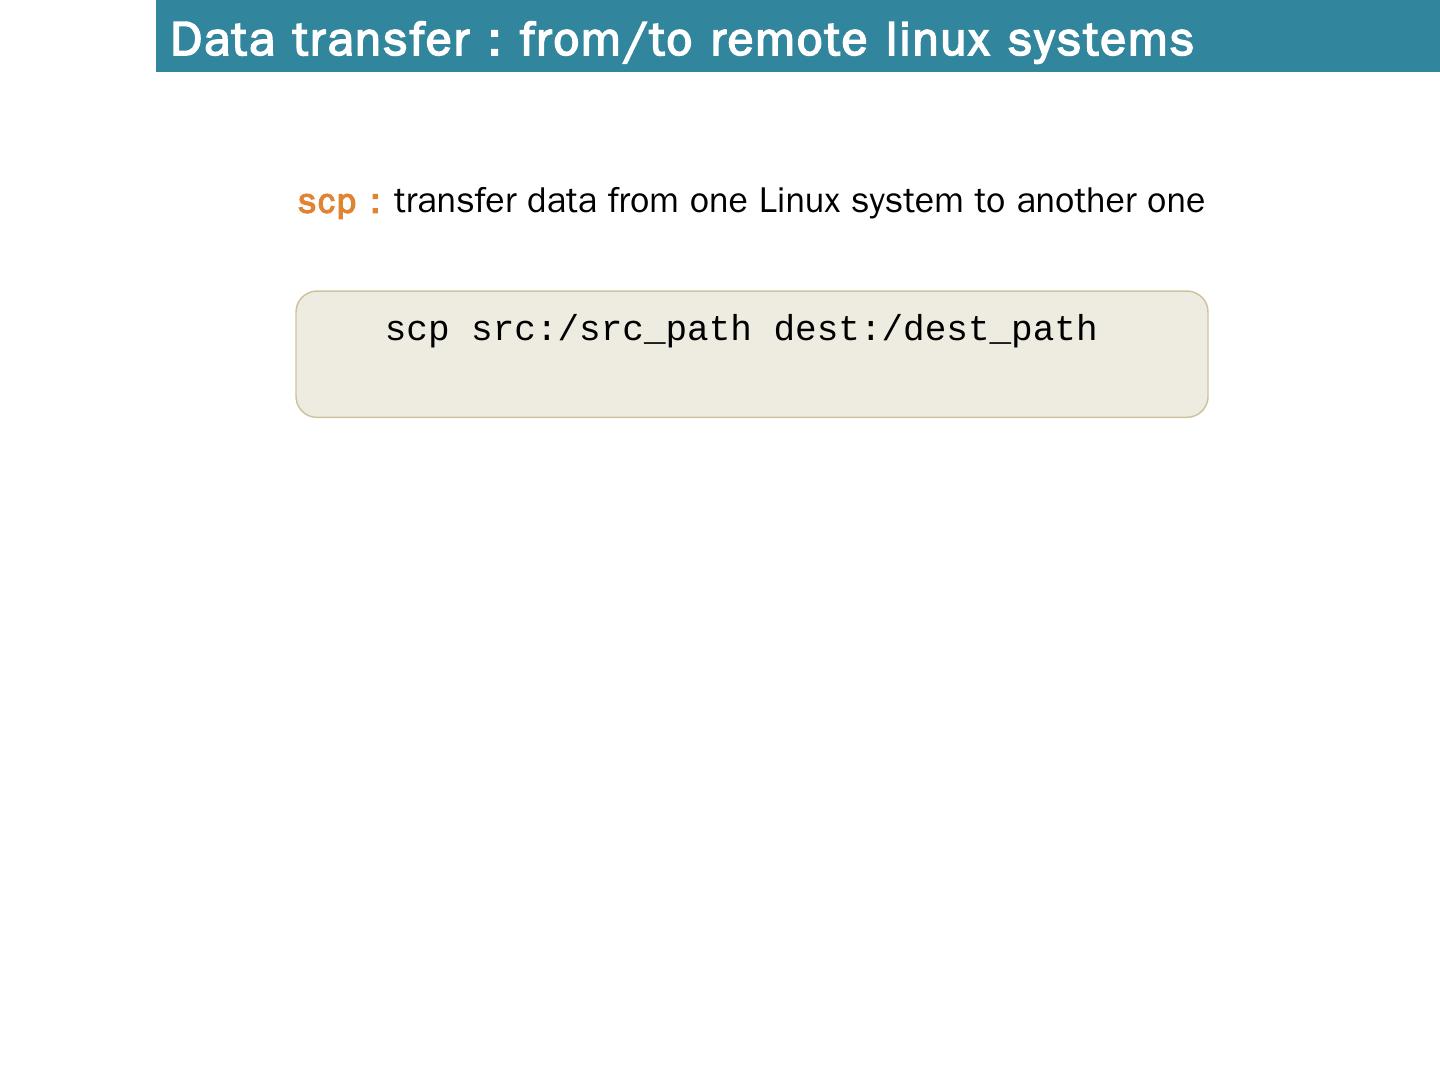
Task: Click the blank white area below the code box
Action: point(750,700)
